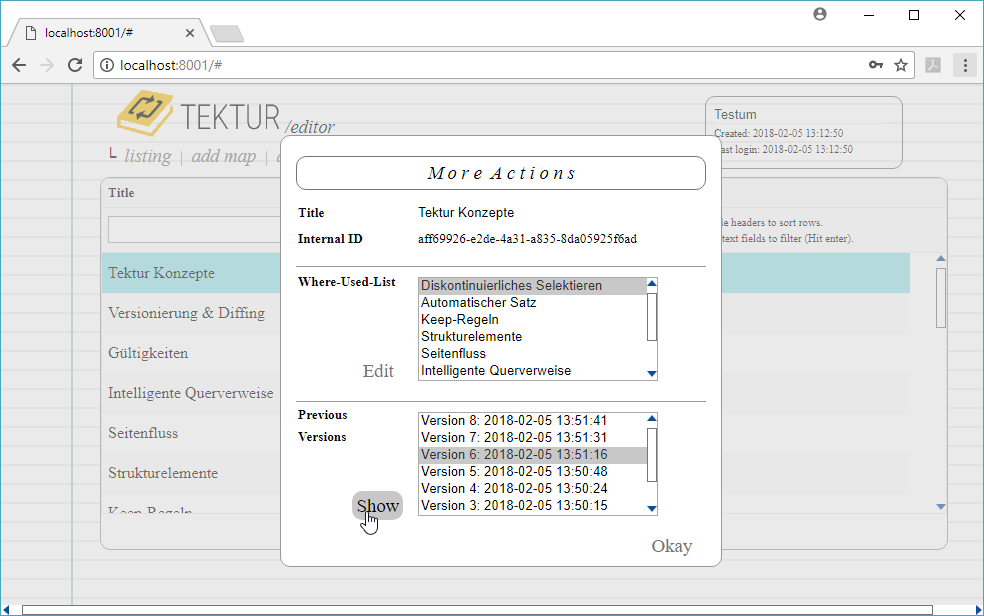984x616 pixels.
Task: Open the Chrome user profile icon
Action: [821, 15]
